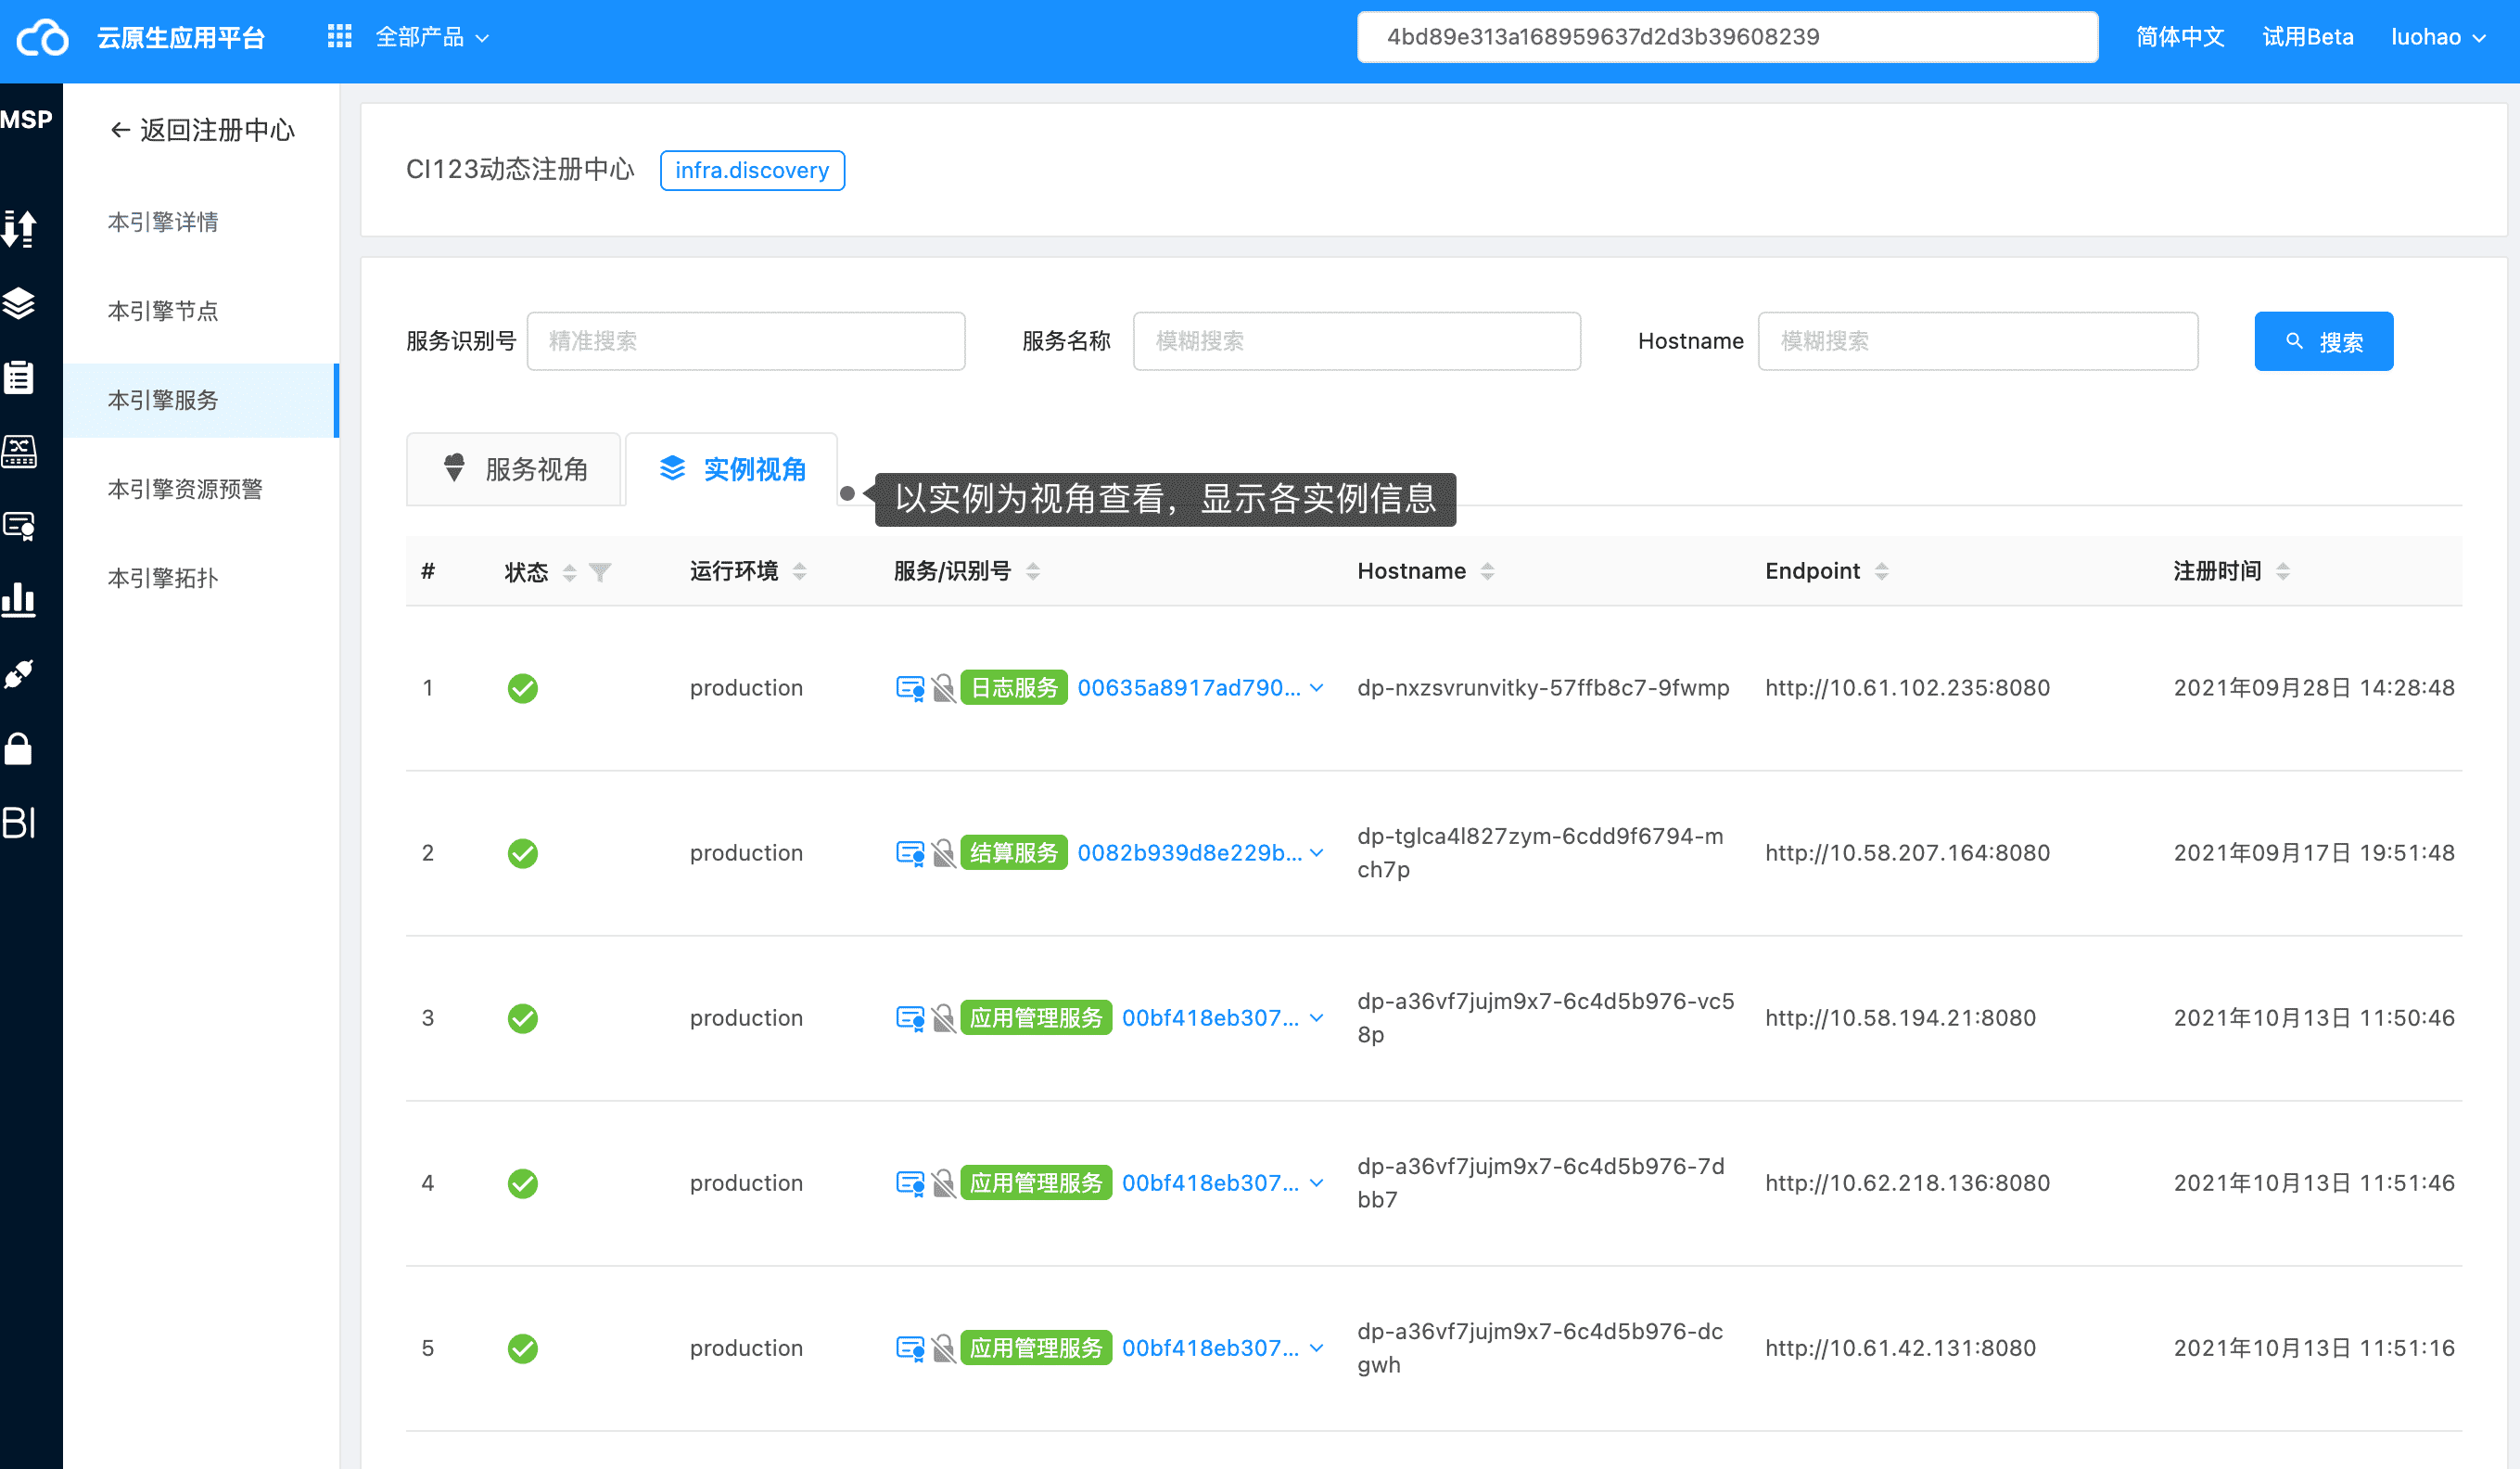Click hostname dp-nxzsvrunvitky-57ffb8c7-9fwmp
Screen dimensions: 2520x1469
1543,688
